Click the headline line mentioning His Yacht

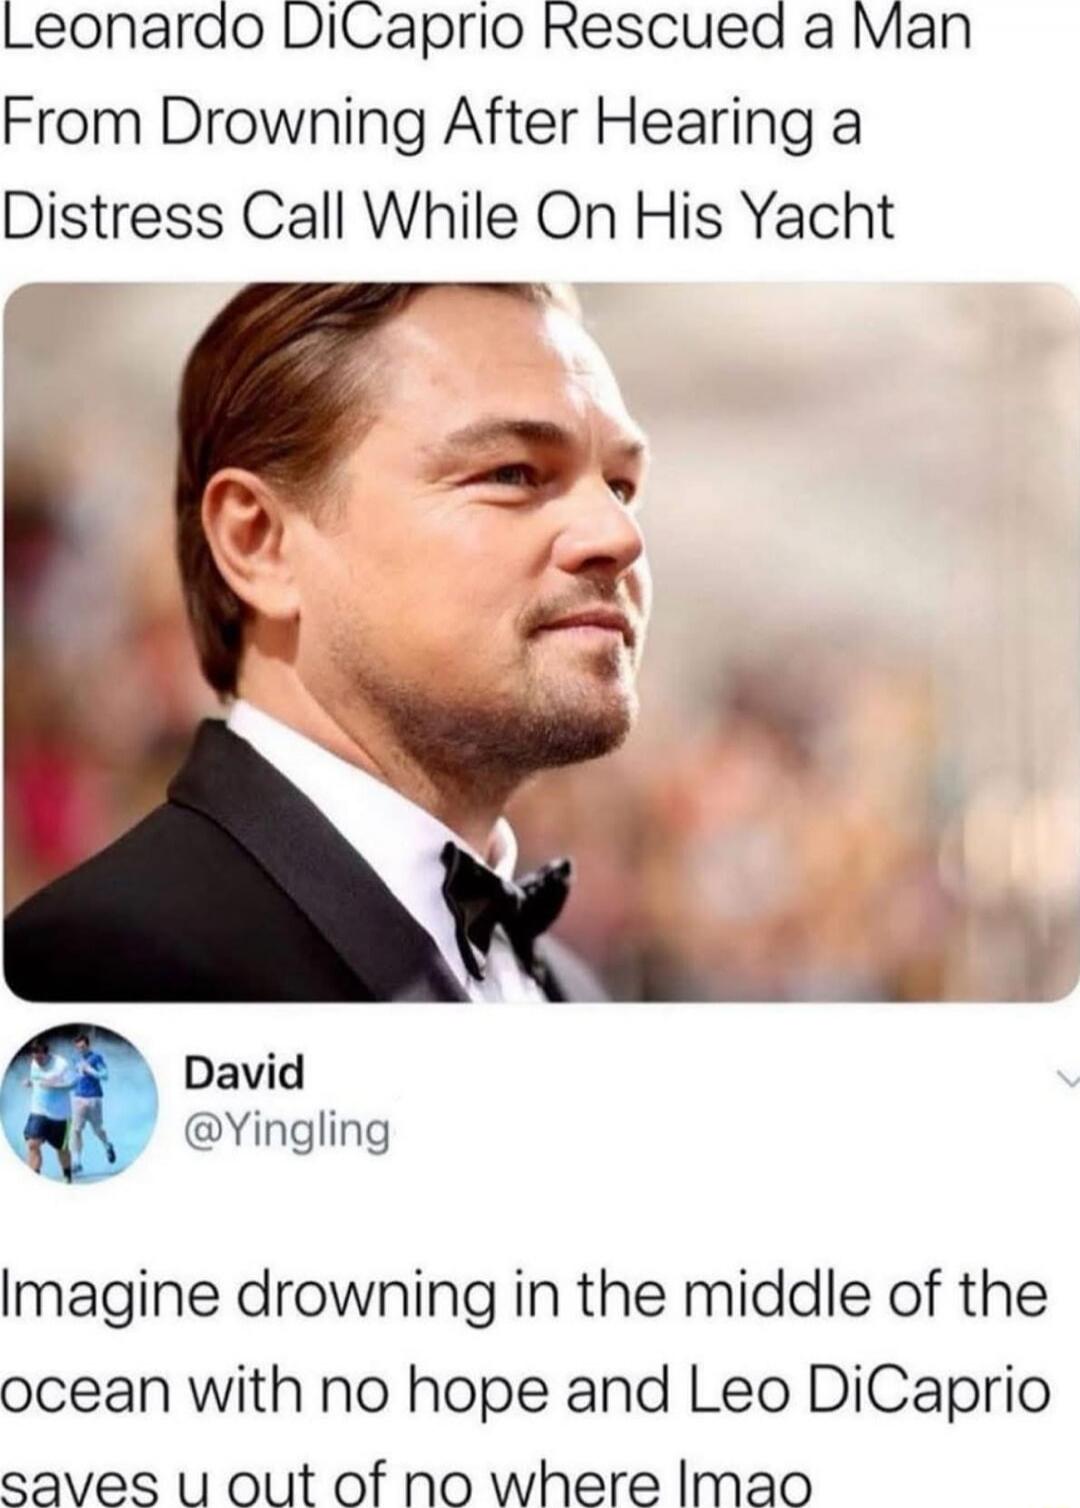(447, 215)
